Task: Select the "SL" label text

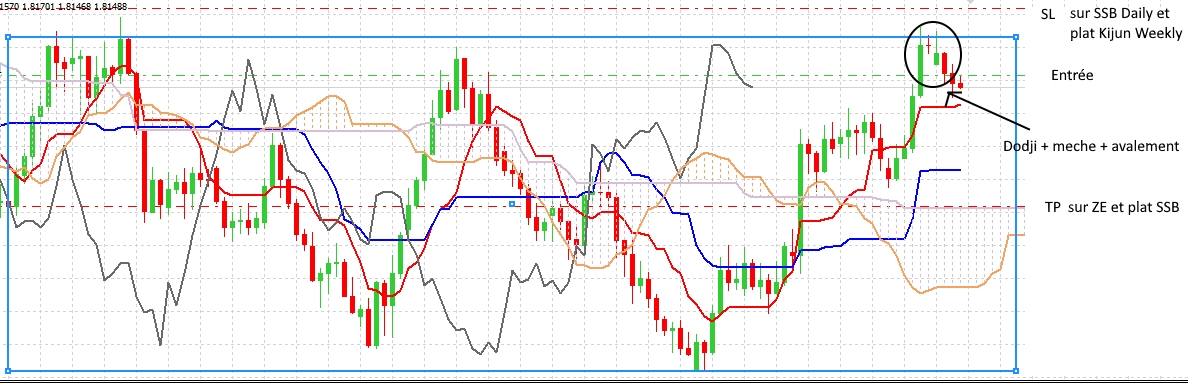Action: pyautogui.click(x=1049, y=14)
